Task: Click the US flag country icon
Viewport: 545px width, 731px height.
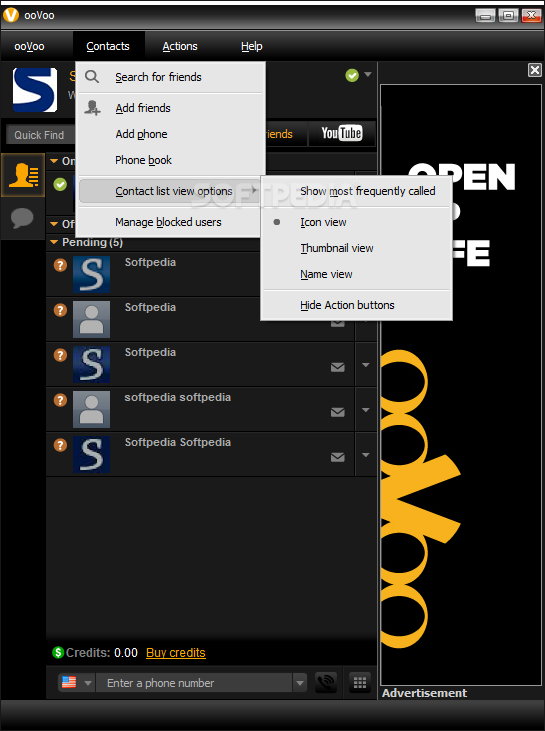Action: pos(69,683)
